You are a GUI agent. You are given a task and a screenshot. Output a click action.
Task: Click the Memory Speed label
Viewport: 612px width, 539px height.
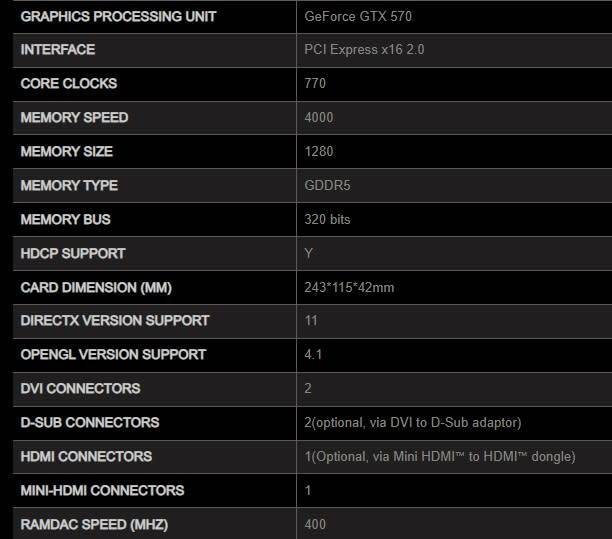coord(74,118)
